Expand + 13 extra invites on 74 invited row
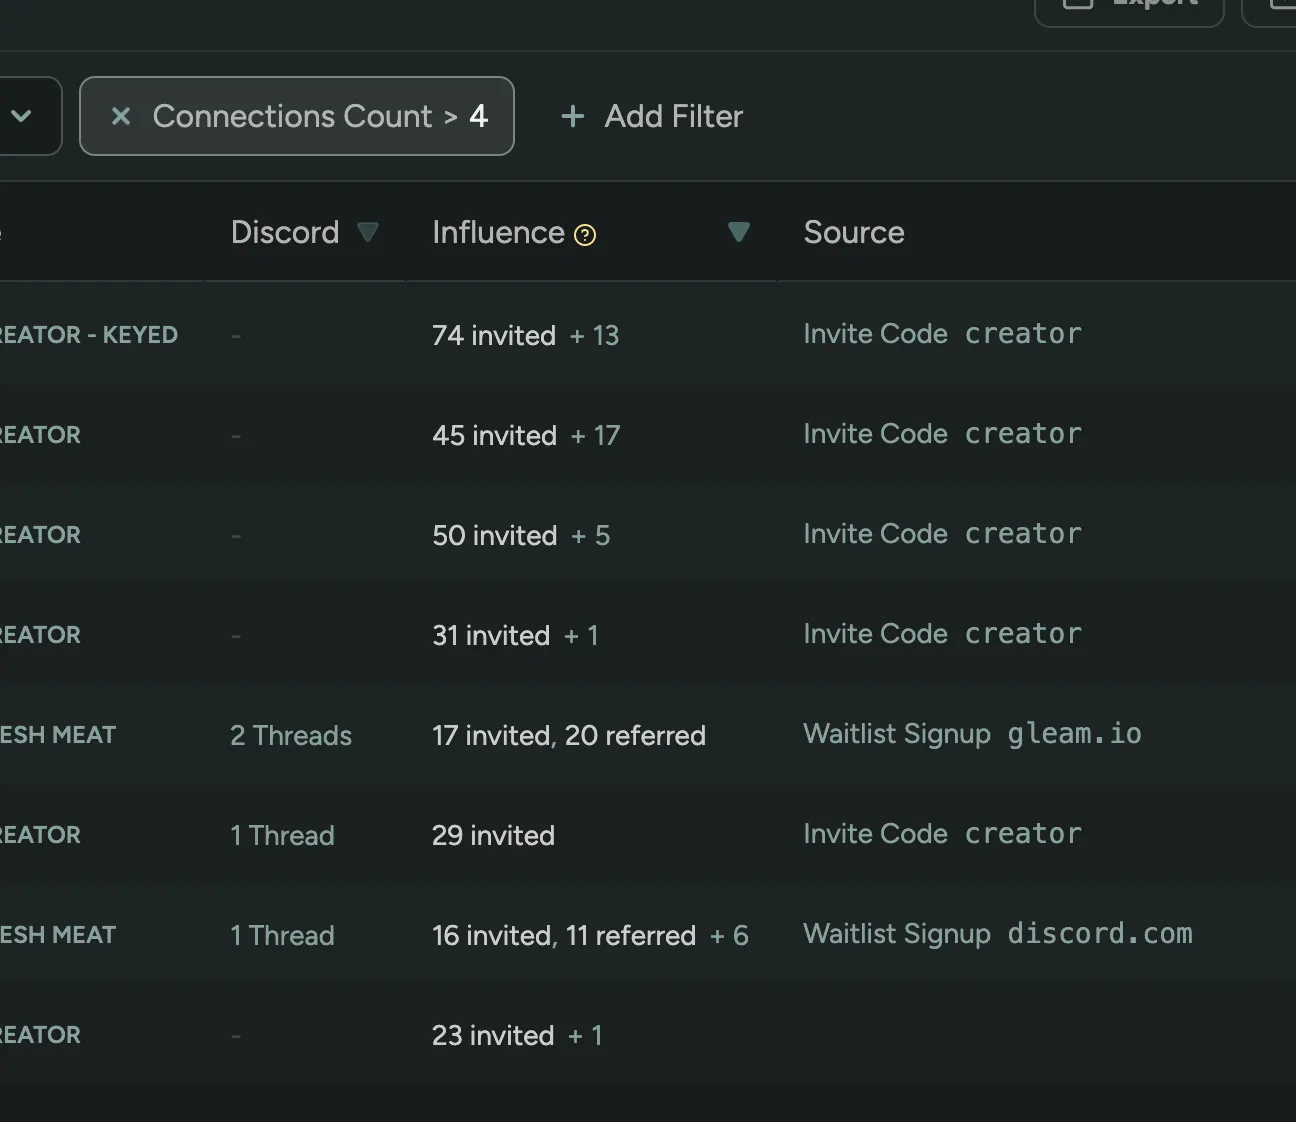Viewport: 1296px width, 1122px height. pyautogui.click(x=594, y=335)
